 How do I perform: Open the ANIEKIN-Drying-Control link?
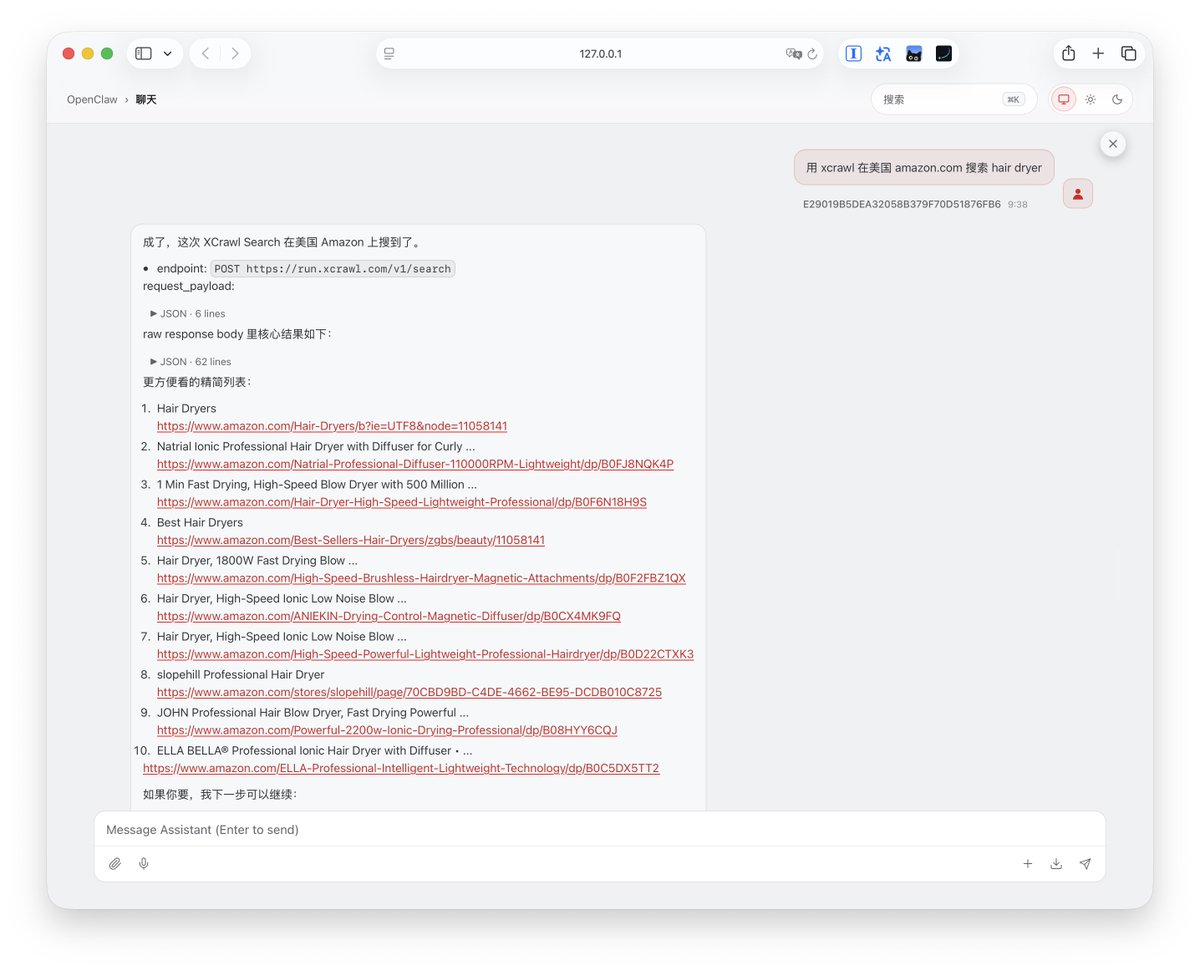(389, 616)
